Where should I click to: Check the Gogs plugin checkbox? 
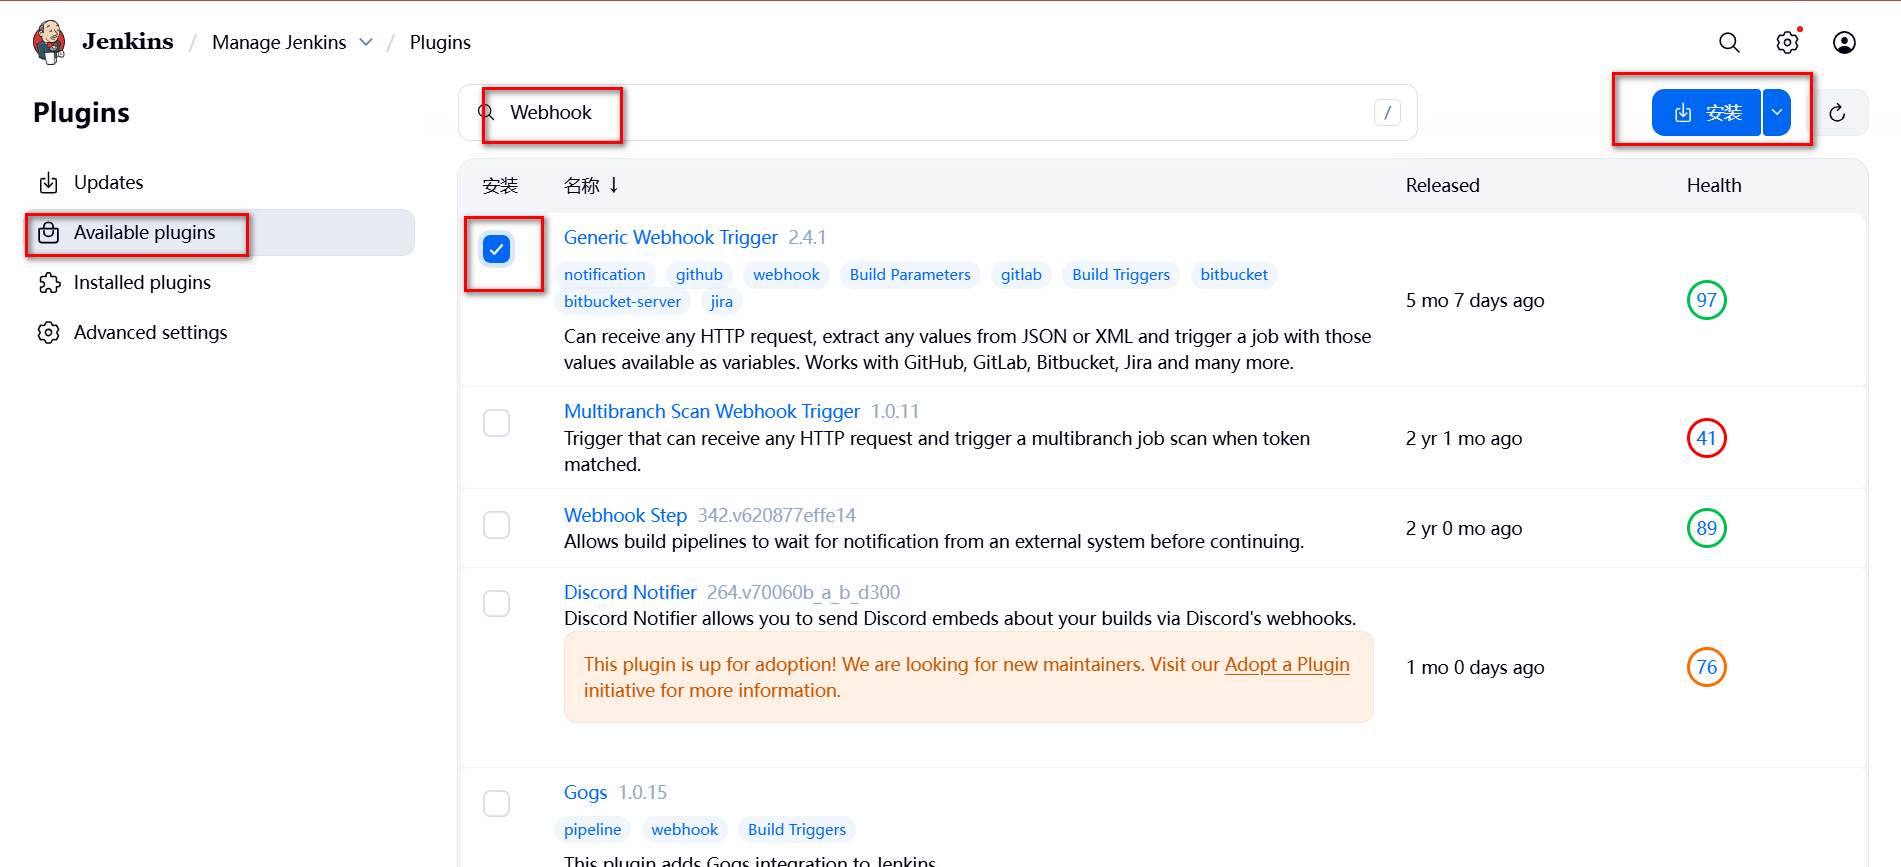click(x=497, y=803)
